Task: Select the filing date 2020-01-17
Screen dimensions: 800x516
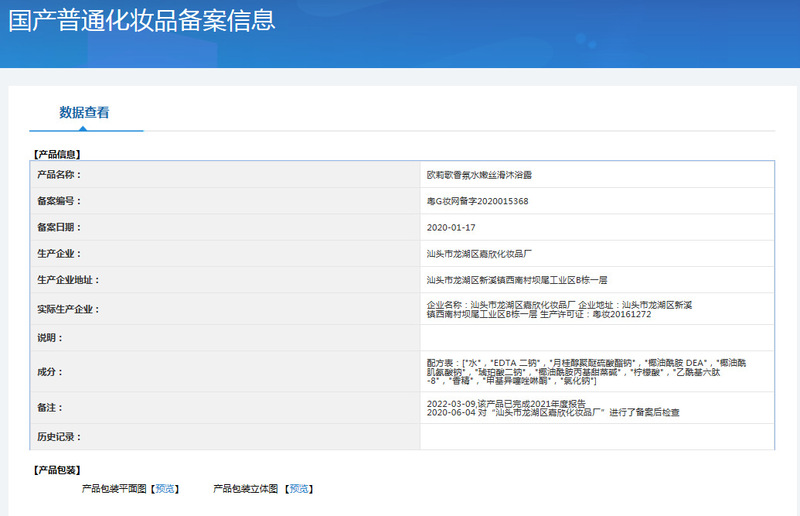Action: [x=451, y=228]
